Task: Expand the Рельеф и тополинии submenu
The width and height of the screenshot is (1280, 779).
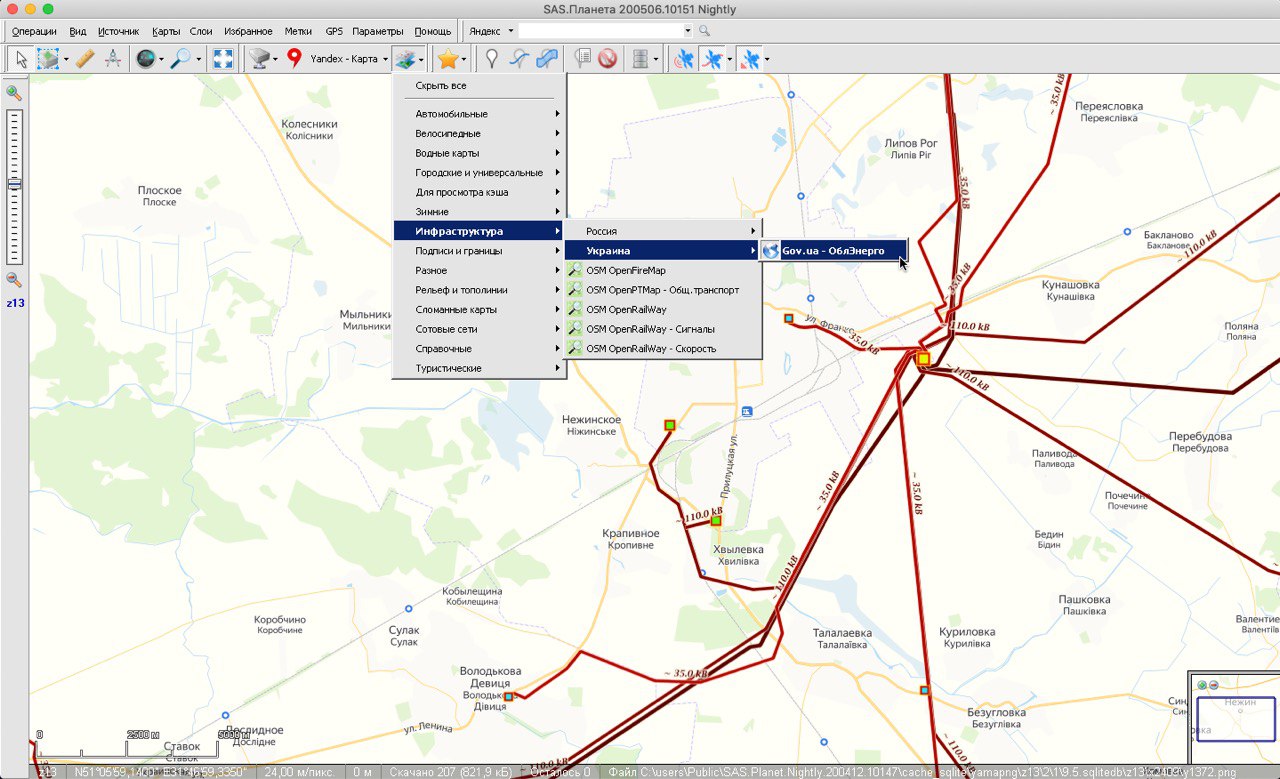Action: click(480, 290)
